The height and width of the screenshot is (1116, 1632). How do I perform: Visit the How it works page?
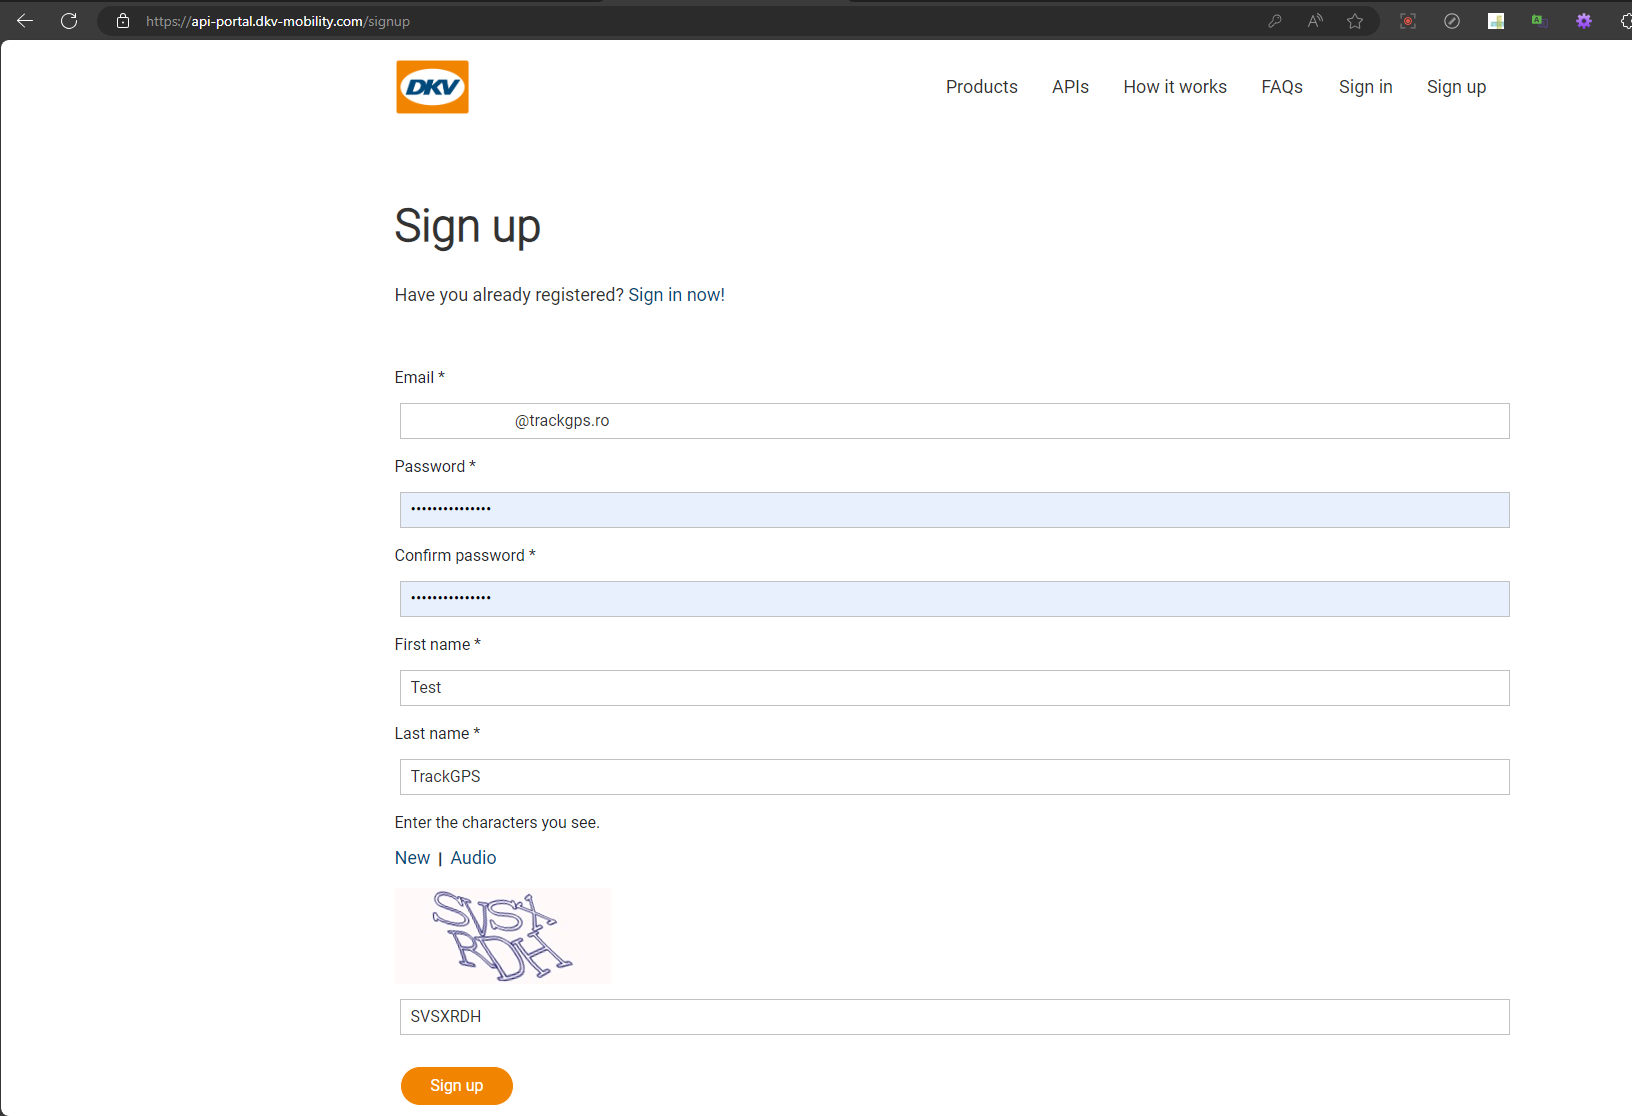1175,87
